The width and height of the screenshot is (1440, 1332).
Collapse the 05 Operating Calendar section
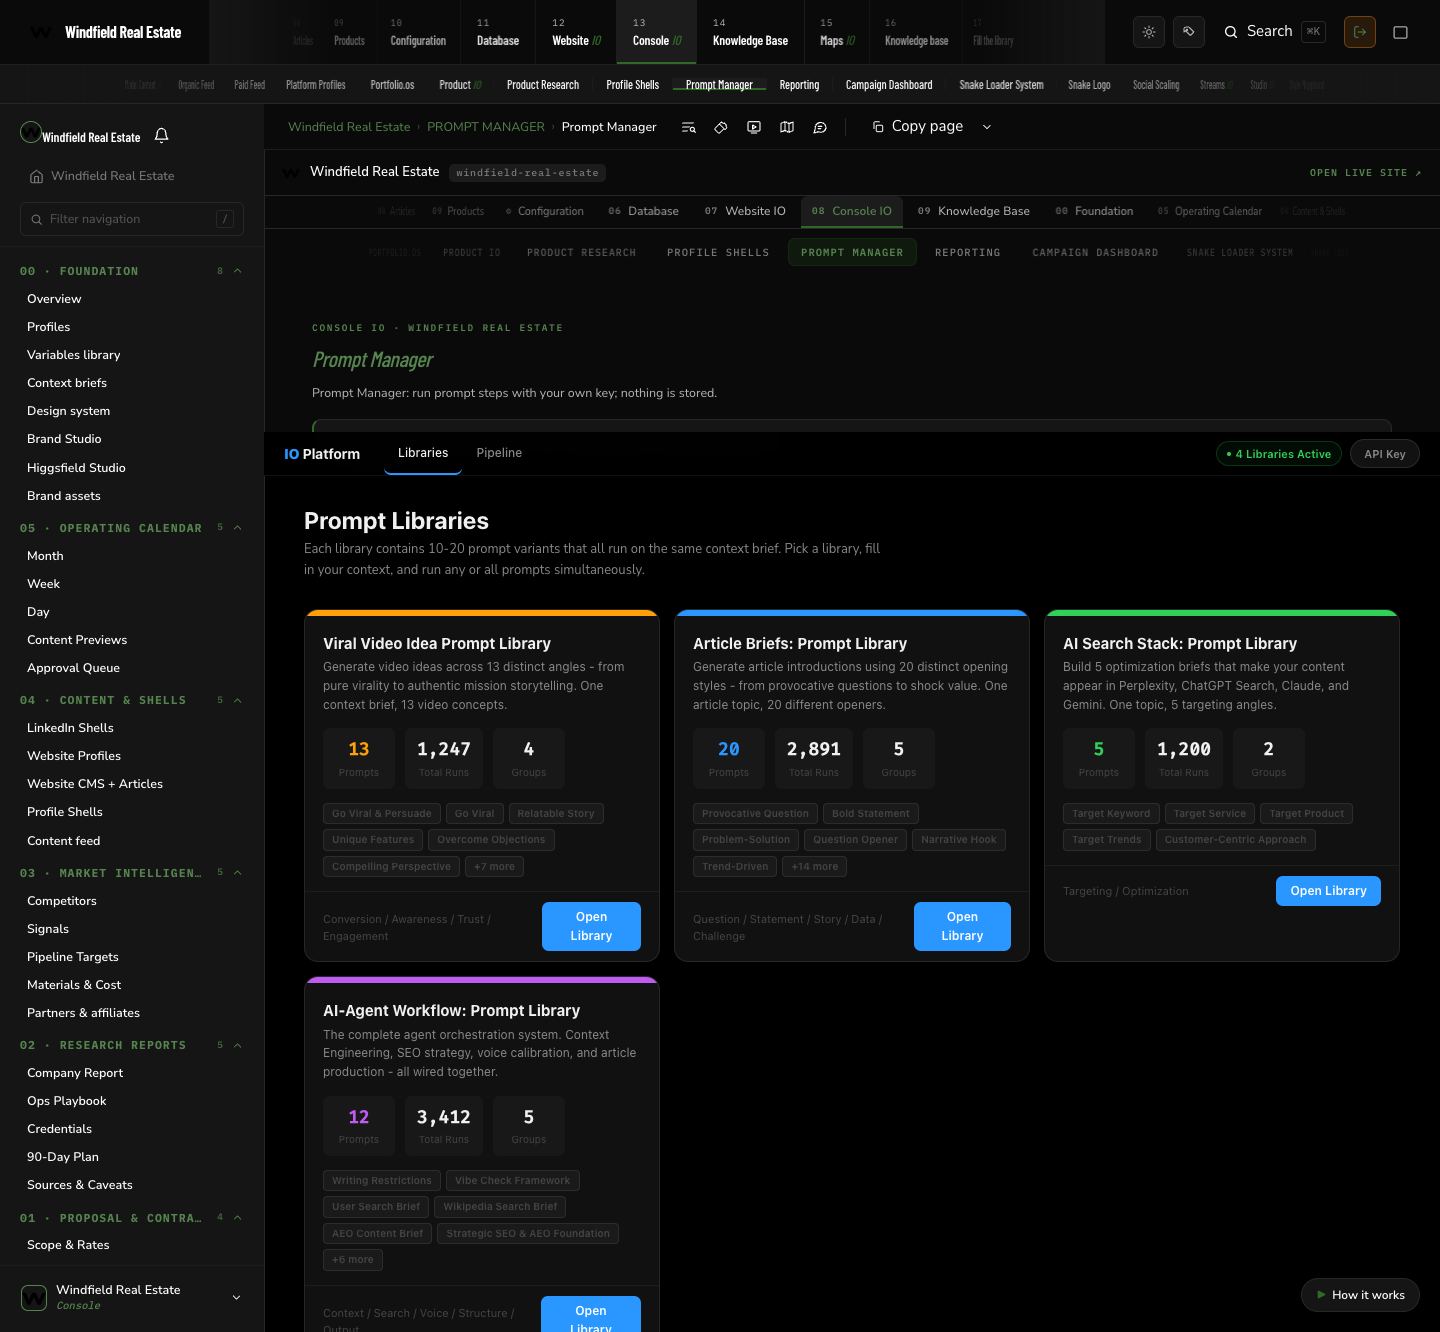click(x=238, y=528)
